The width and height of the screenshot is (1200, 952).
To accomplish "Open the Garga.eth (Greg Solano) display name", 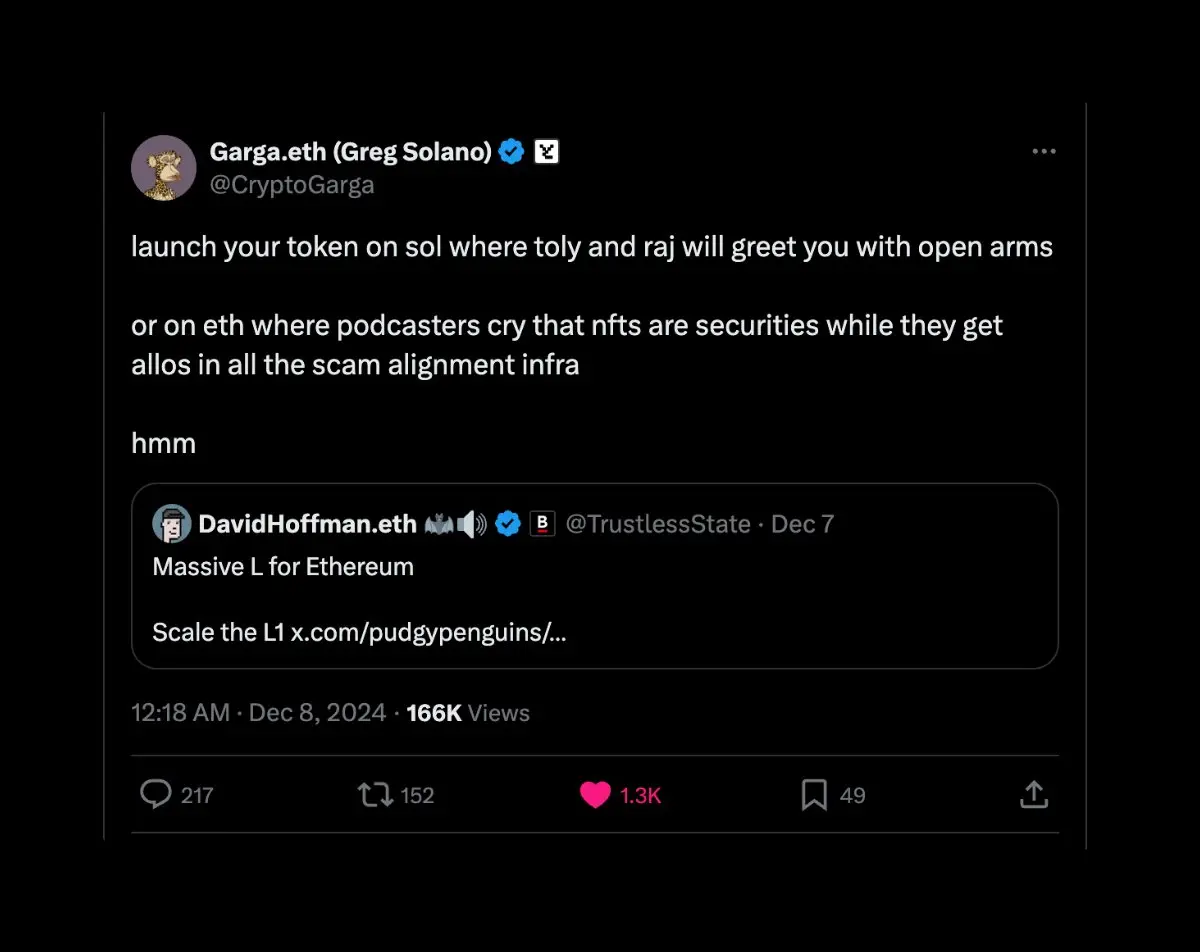I will (x=350, y=152).
